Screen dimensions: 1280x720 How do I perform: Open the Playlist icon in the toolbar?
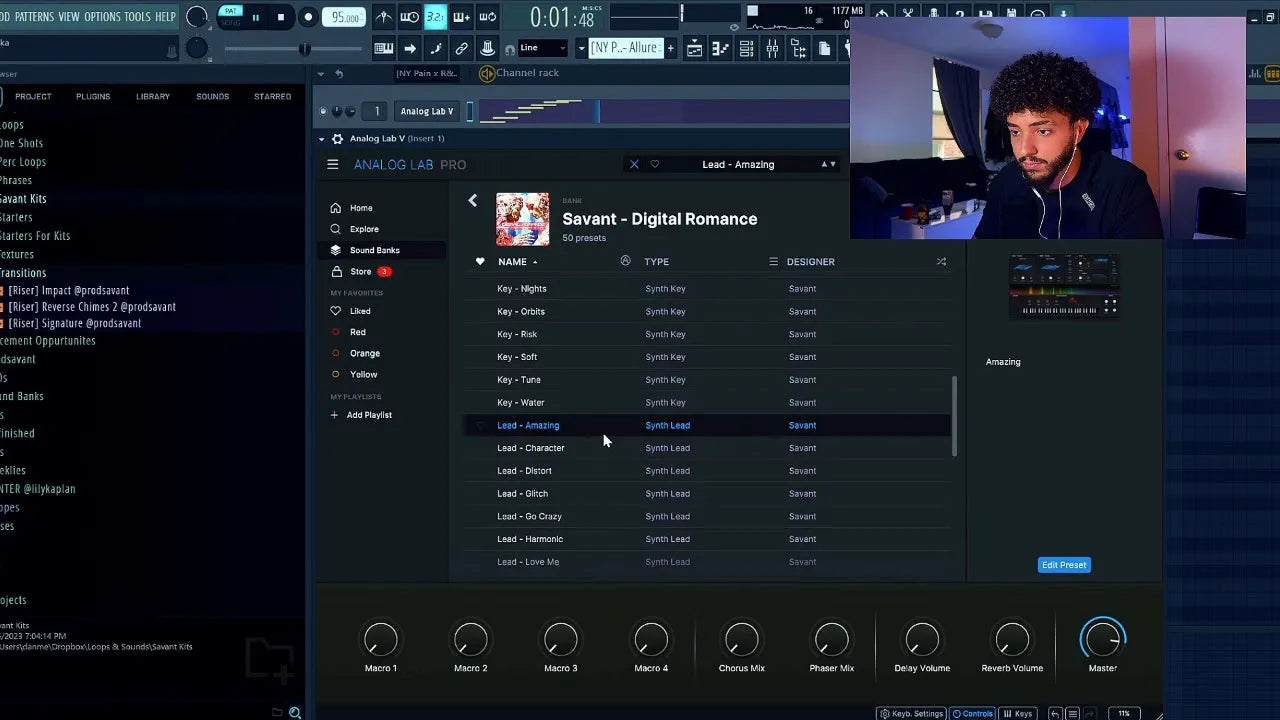[695, 48]
